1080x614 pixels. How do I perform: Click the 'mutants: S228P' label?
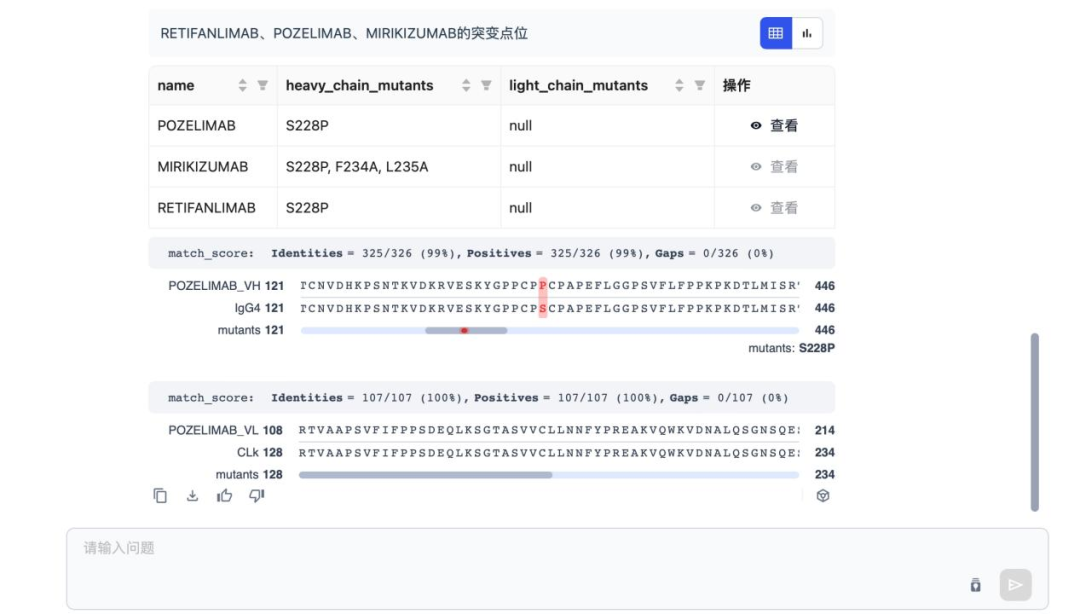pos(791,349)
